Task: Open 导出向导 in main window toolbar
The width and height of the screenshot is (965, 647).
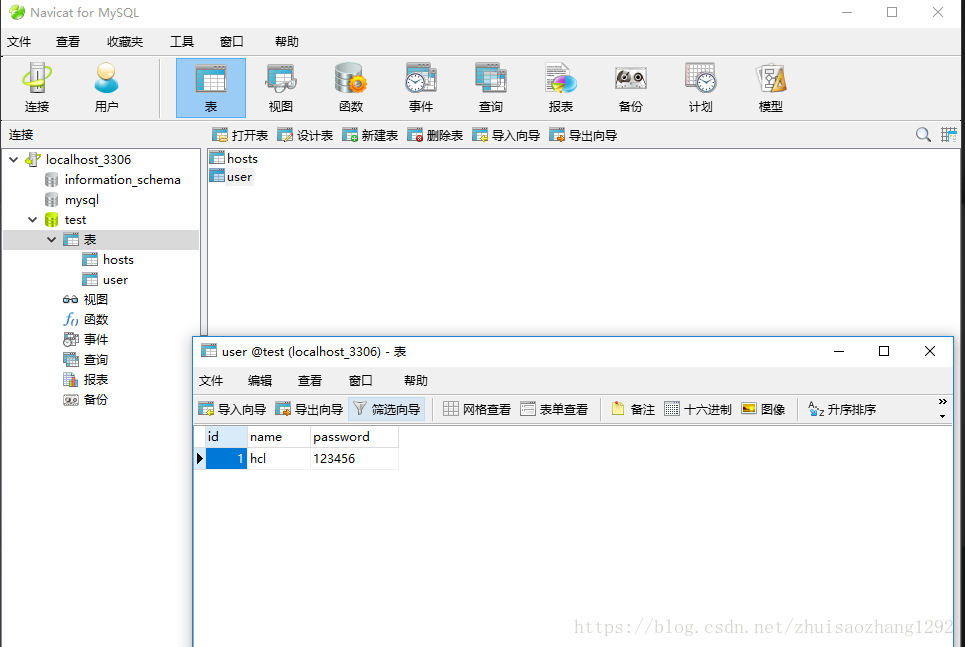Action: point(583,135)
